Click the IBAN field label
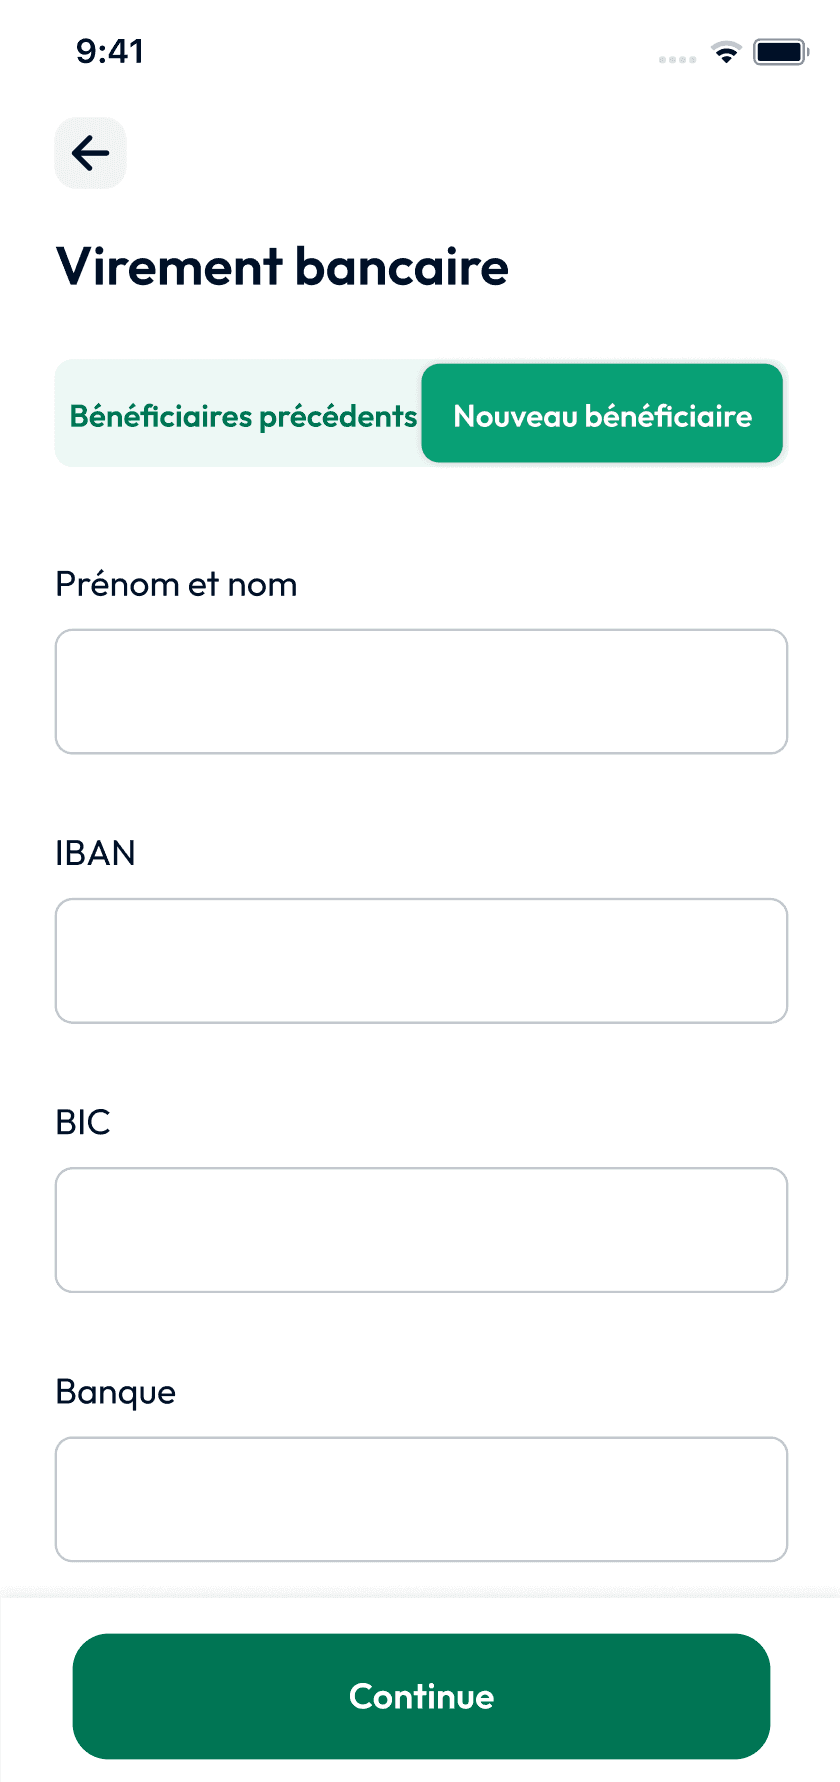This screenshot has height=1782, width=840. click(95, 853)
